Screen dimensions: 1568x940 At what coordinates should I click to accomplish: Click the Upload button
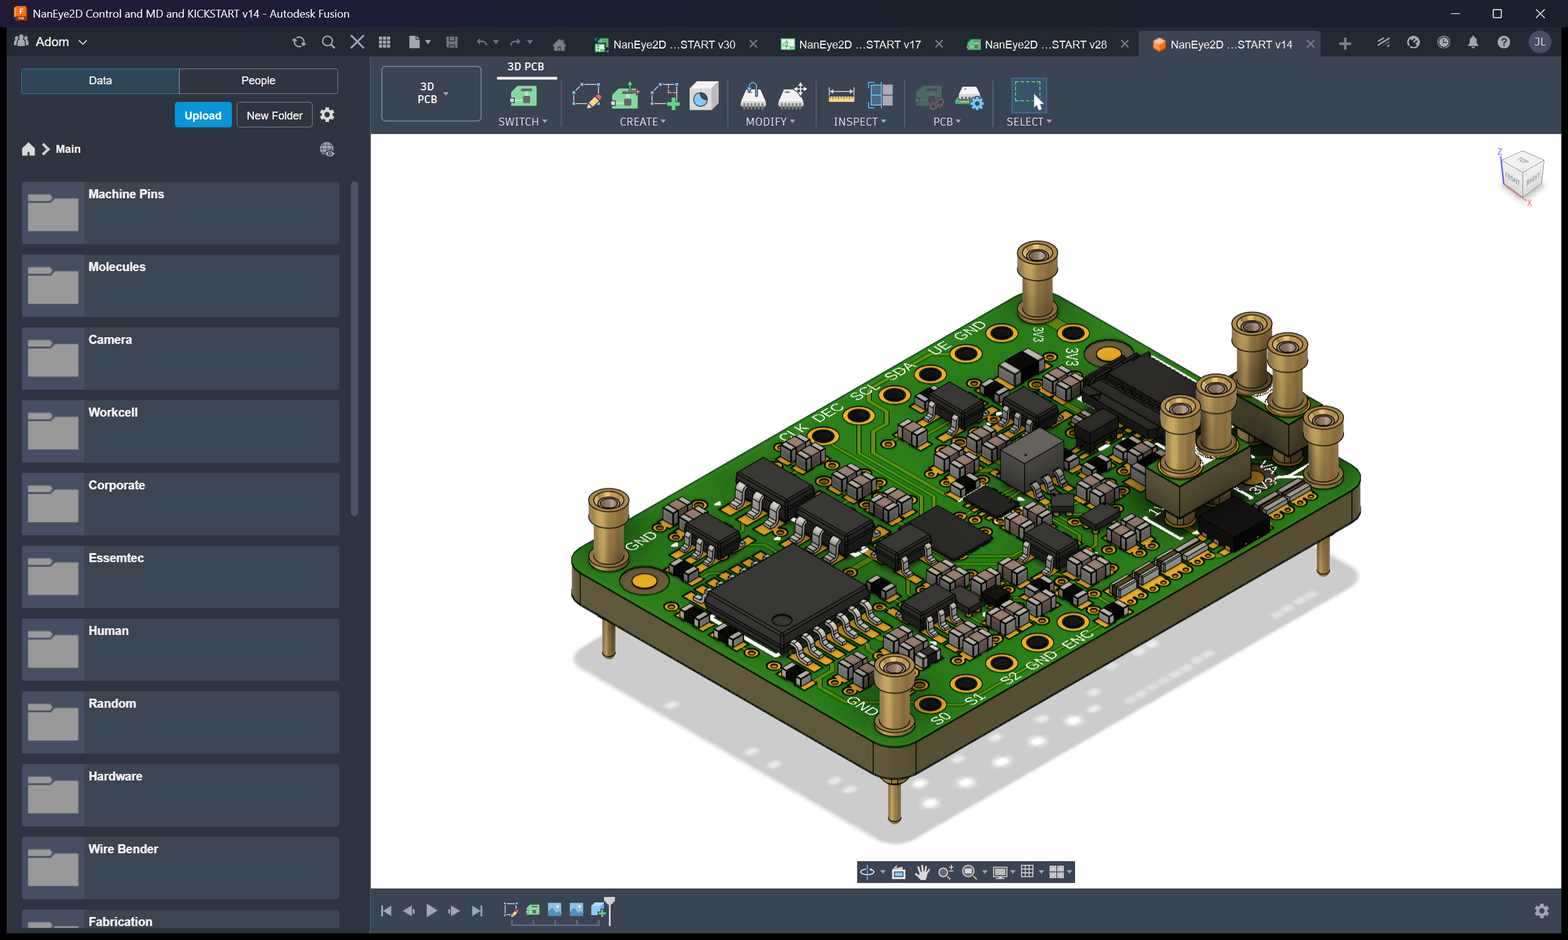point(203,115)
